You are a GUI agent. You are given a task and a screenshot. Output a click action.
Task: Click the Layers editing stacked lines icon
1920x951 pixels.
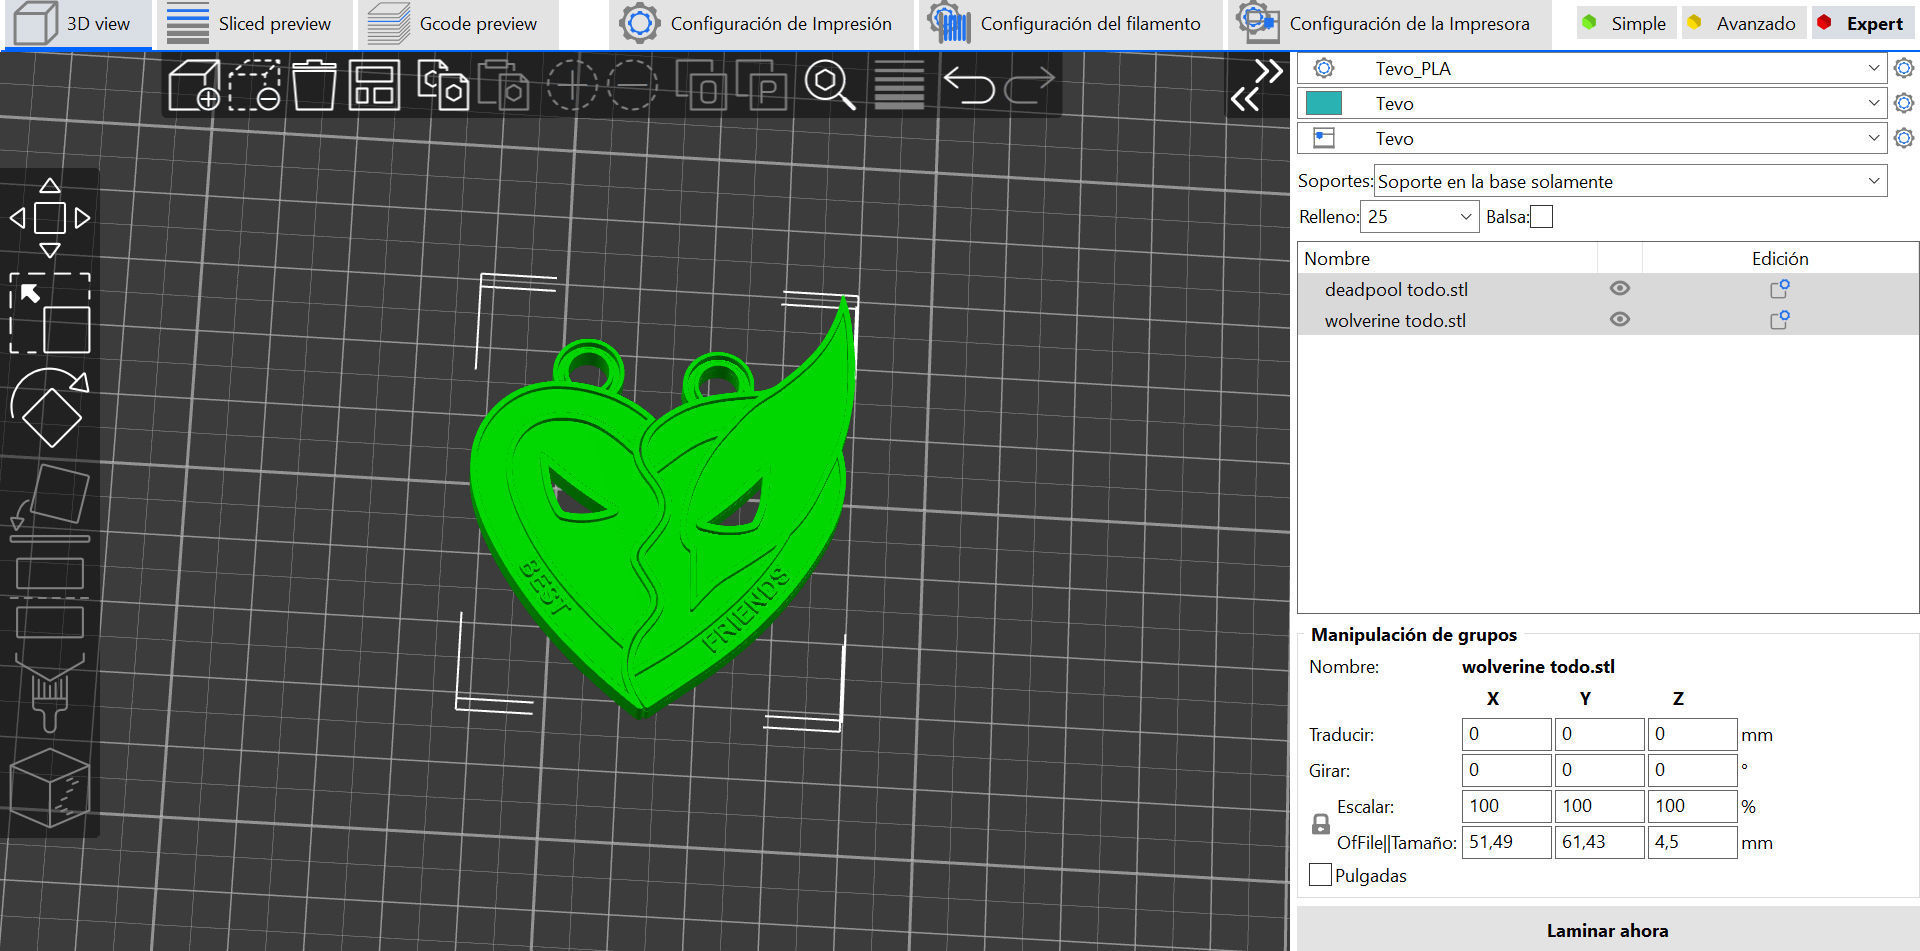[x=899, y=85]
